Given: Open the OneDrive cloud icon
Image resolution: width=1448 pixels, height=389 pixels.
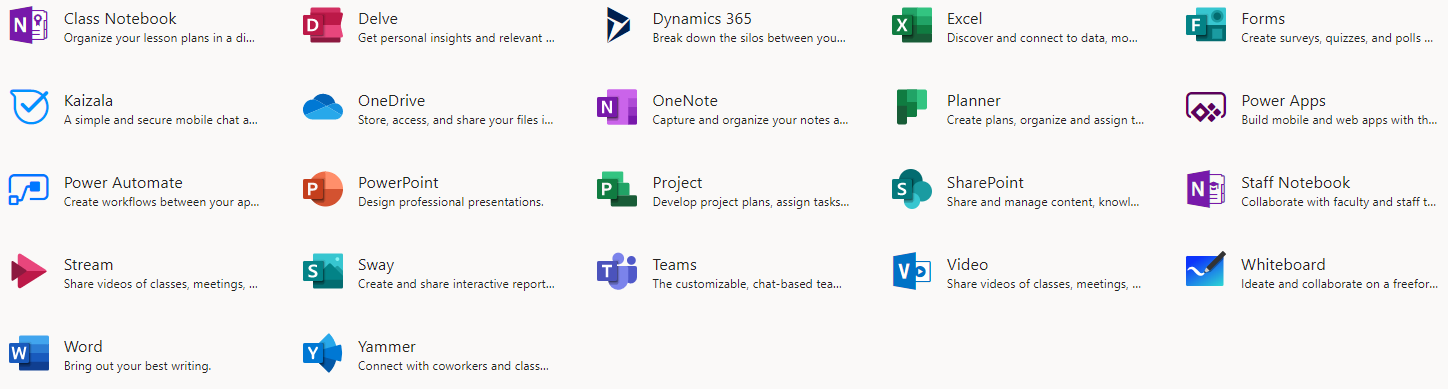Looking at the screenshot, I should tap(322, 108).
